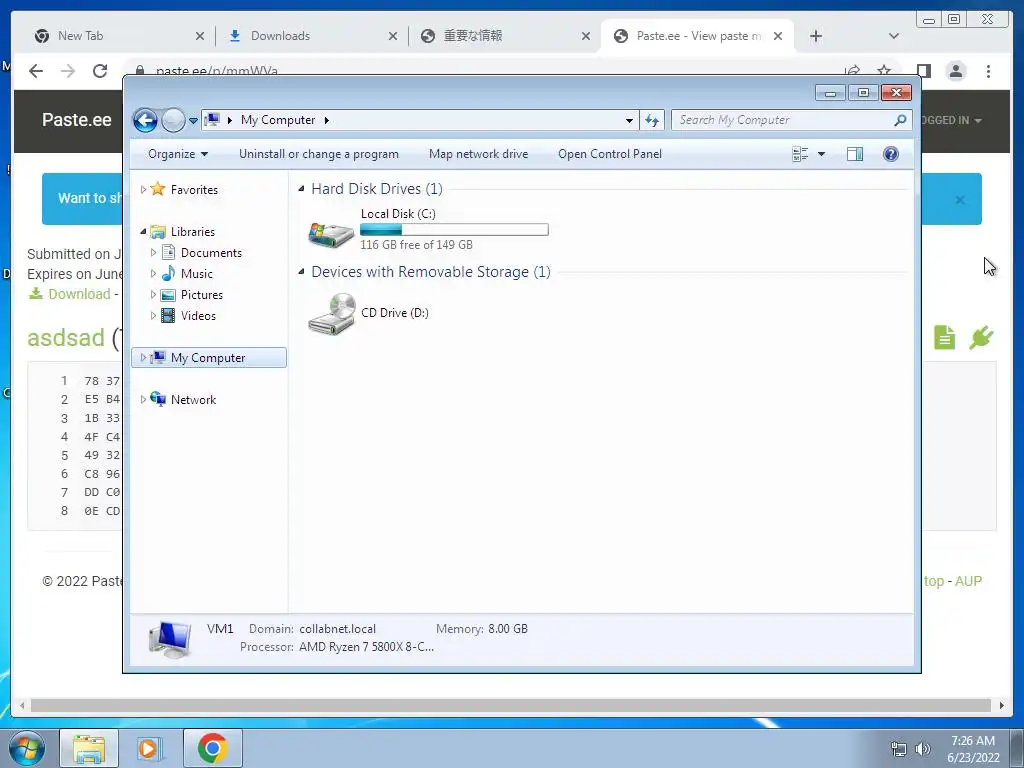Select Favorites in navigation pane
The height and width of the screenshot is (768, 1024).
194,190
